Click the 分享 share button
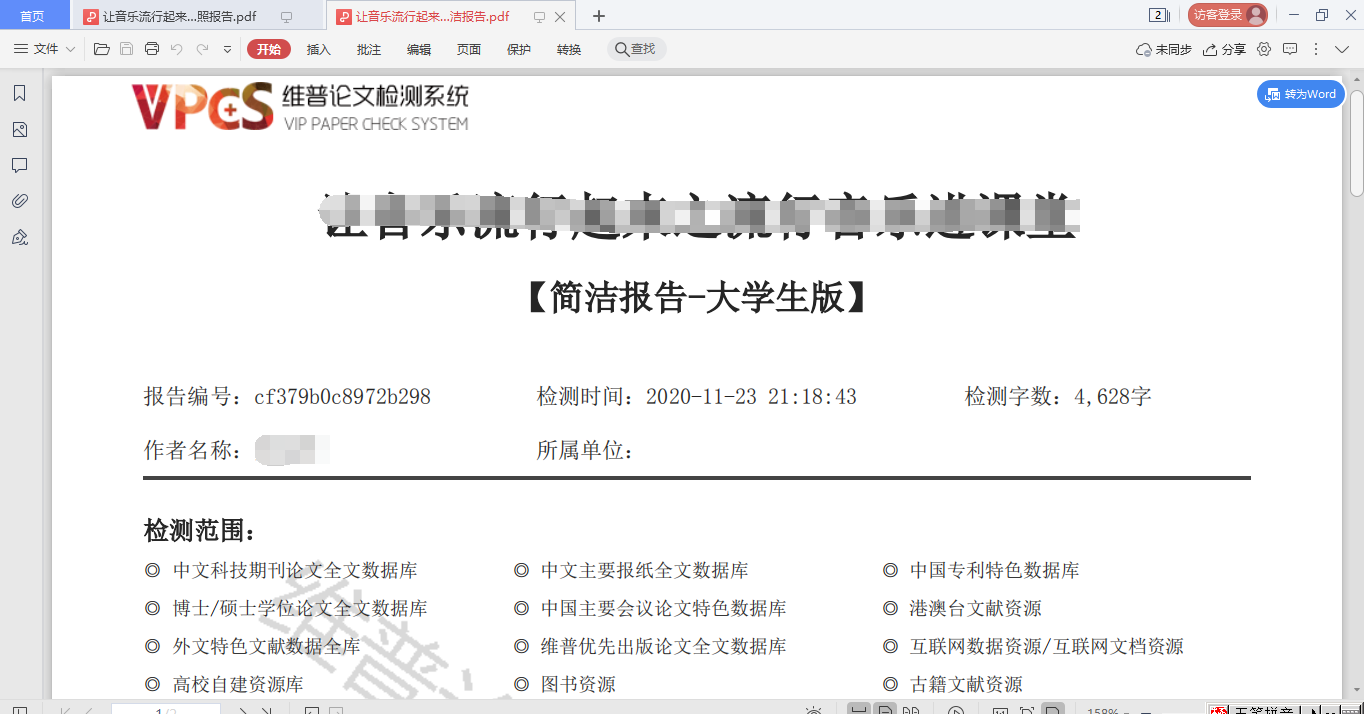 coord(1225,49)
